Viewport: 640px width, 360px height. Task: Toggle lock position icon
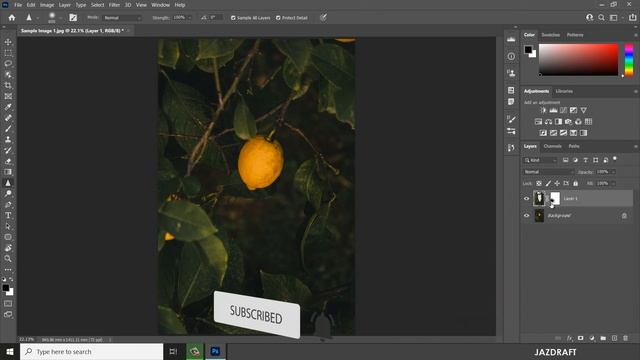coord(557,184)
